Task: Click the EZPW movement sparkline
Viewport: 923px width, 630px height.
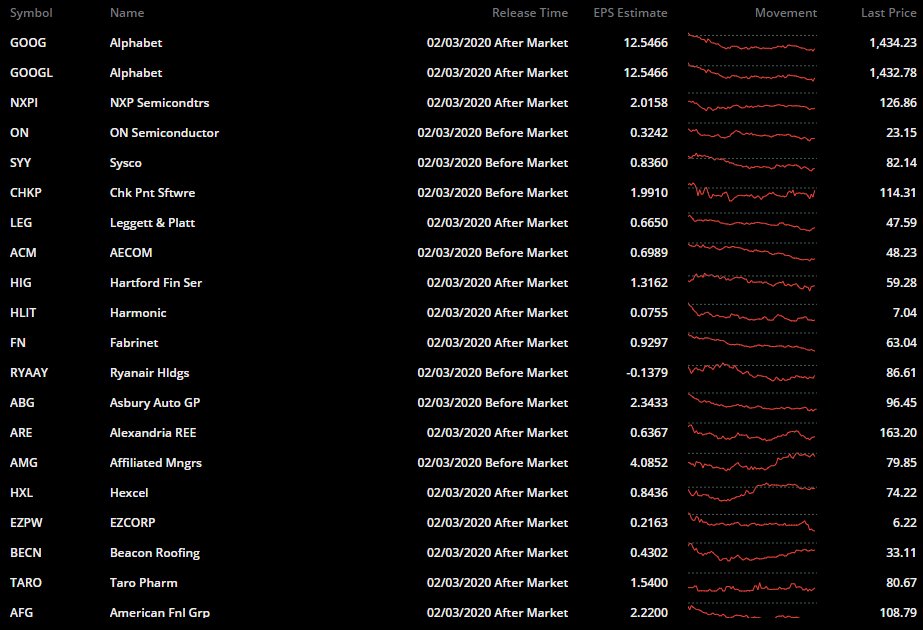Action: tap(752, 523)
